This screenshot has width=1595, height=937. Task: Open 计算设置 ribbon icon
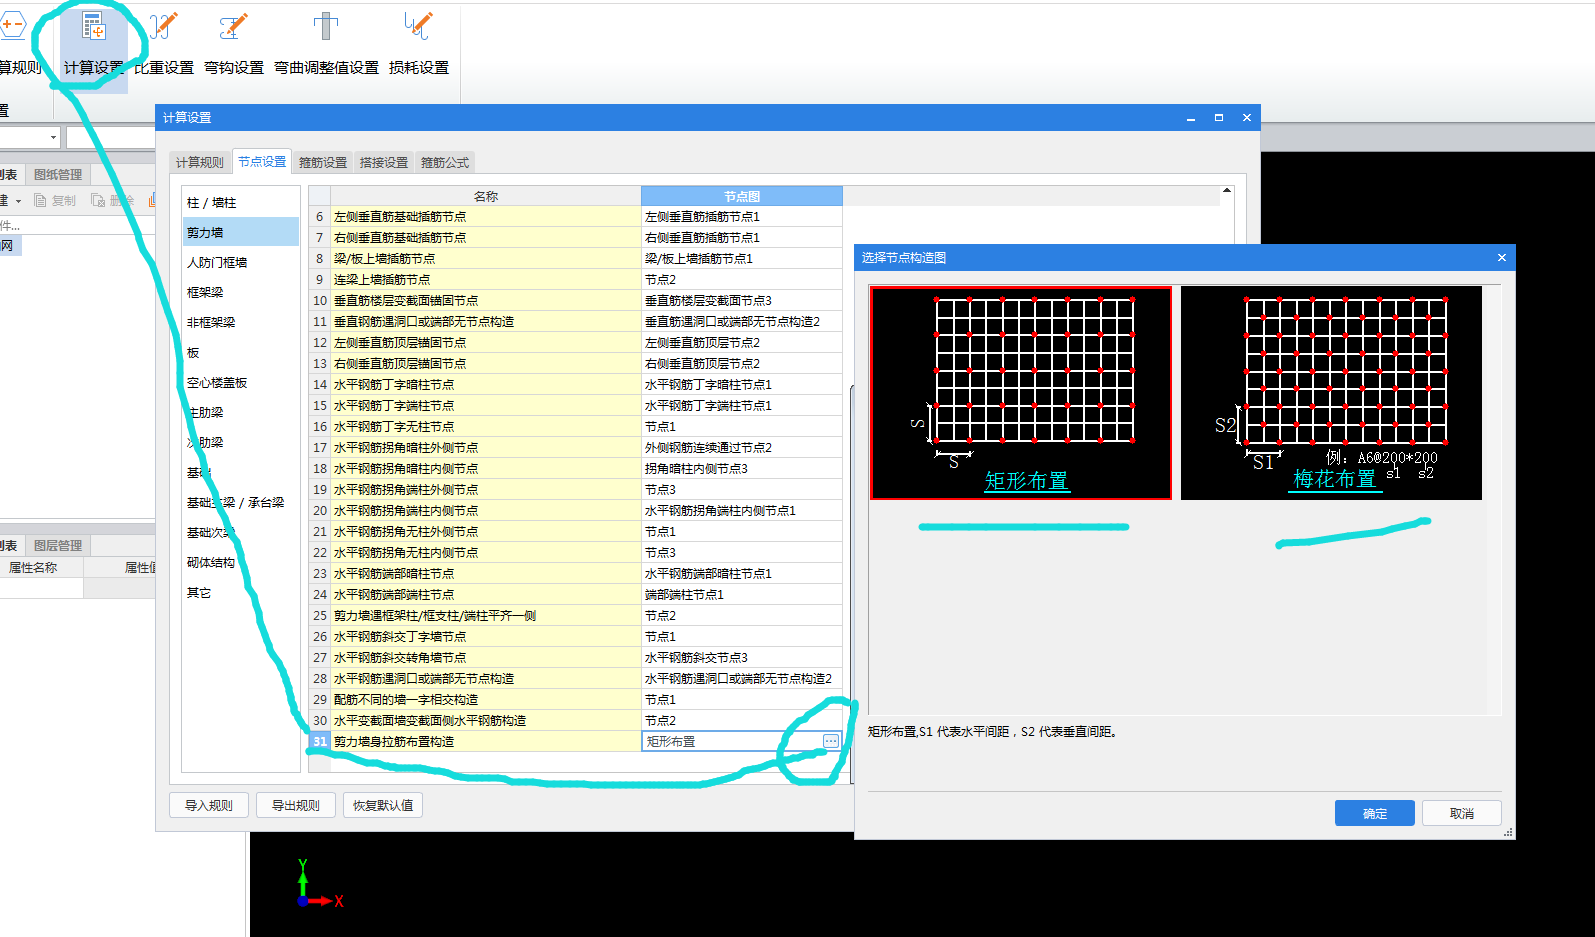tap(94, 45)
